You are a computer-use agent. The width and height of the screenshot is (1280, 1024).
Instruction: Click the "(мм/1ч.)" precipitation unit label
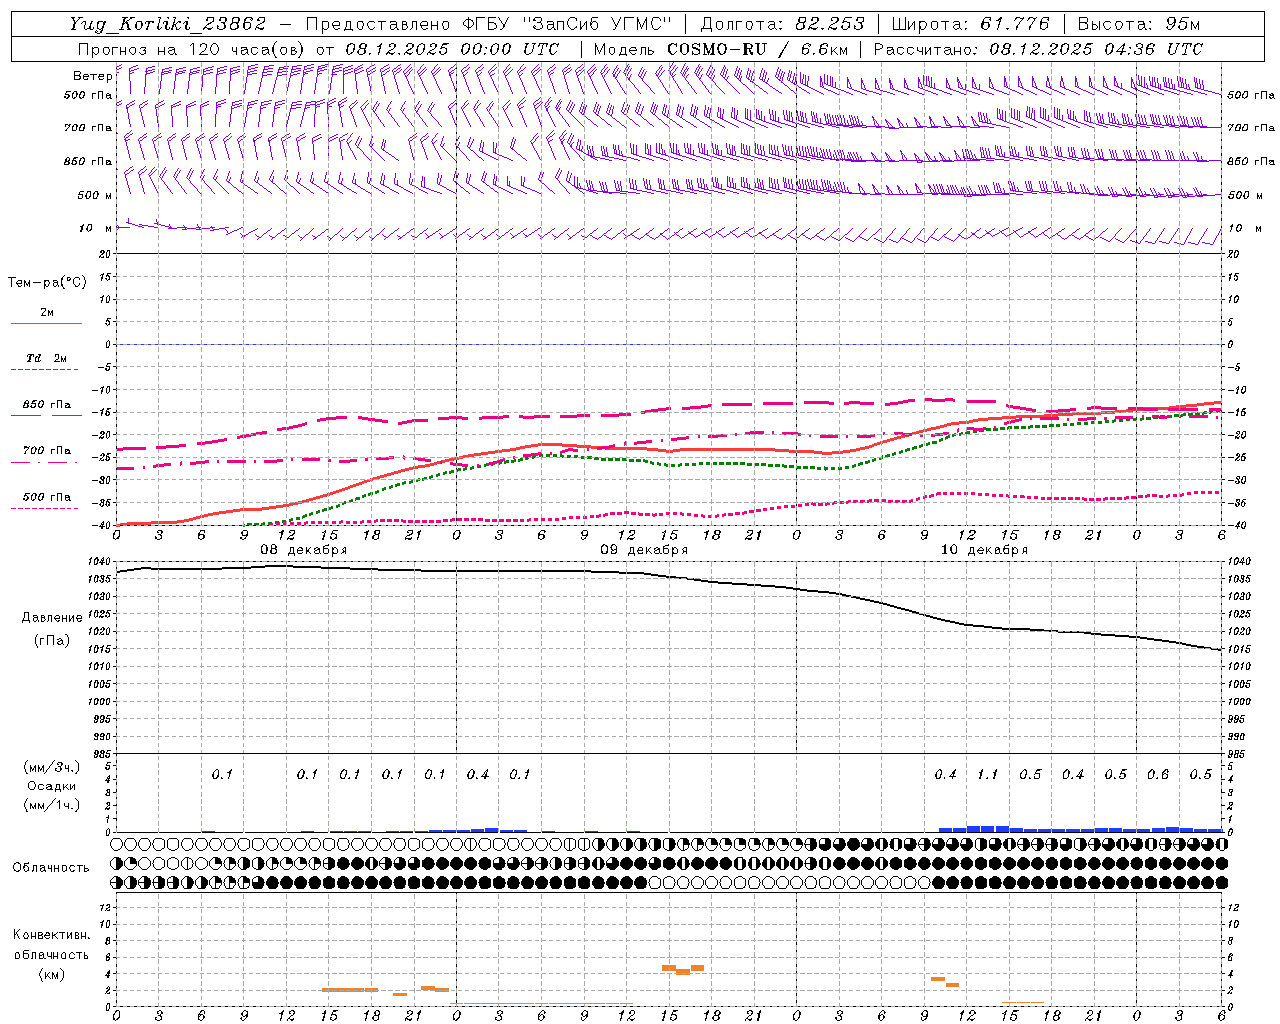point(51,804)
